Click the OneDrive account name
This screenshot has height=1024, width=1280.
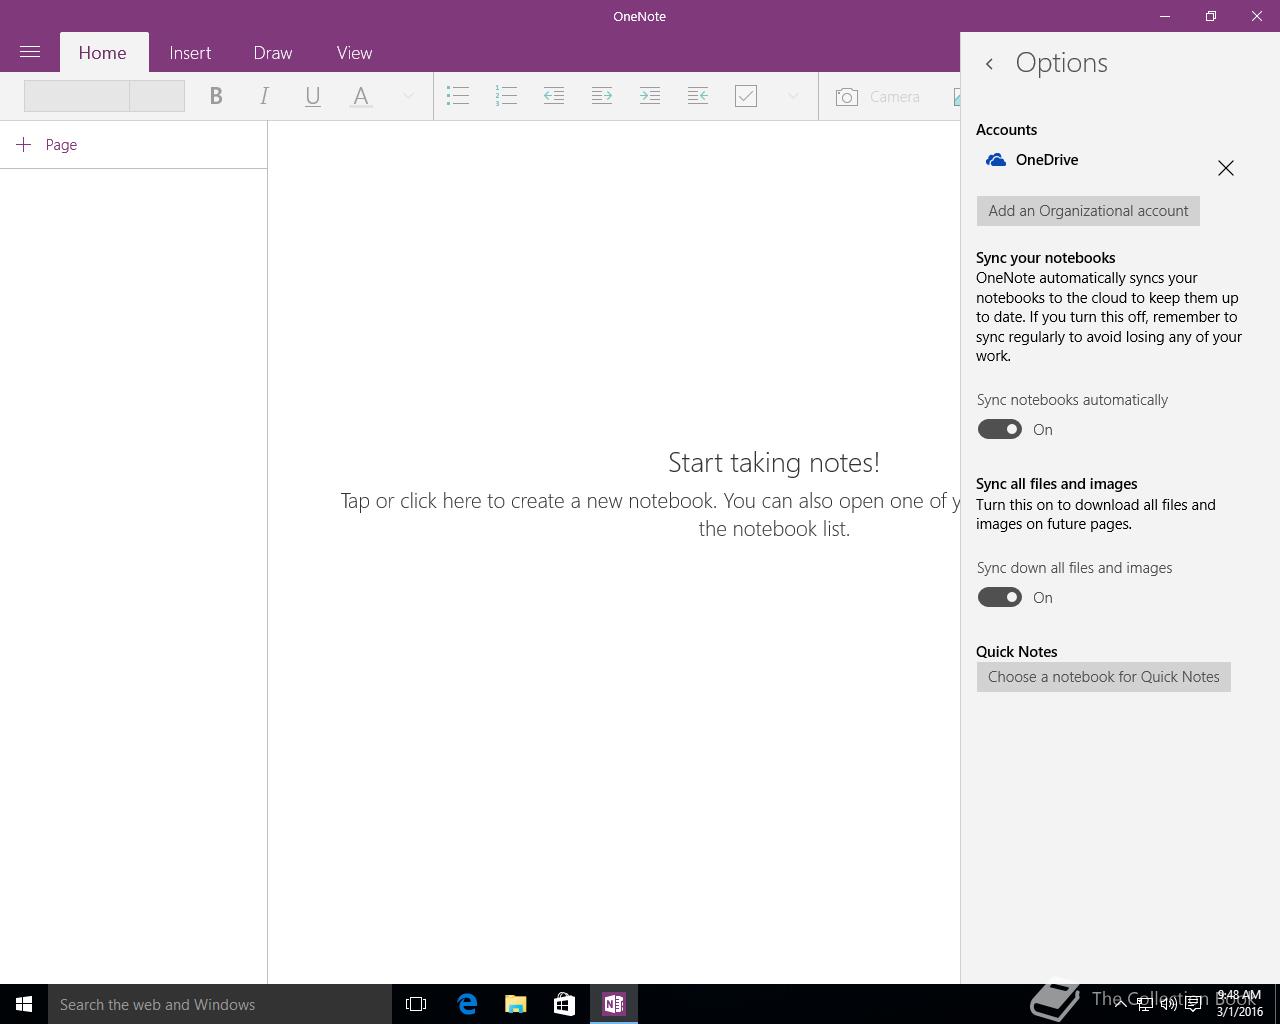pyautogui.click(x=1047, y=160)
